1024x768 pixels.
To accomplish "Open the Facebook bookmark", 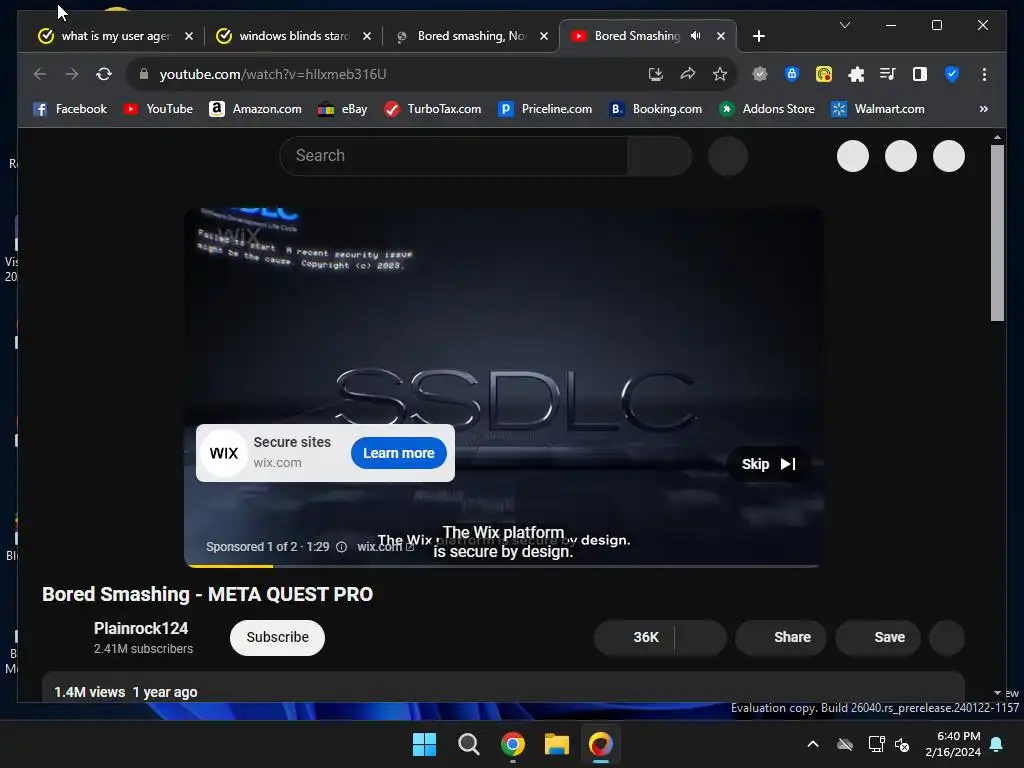I will coord(70,109).
